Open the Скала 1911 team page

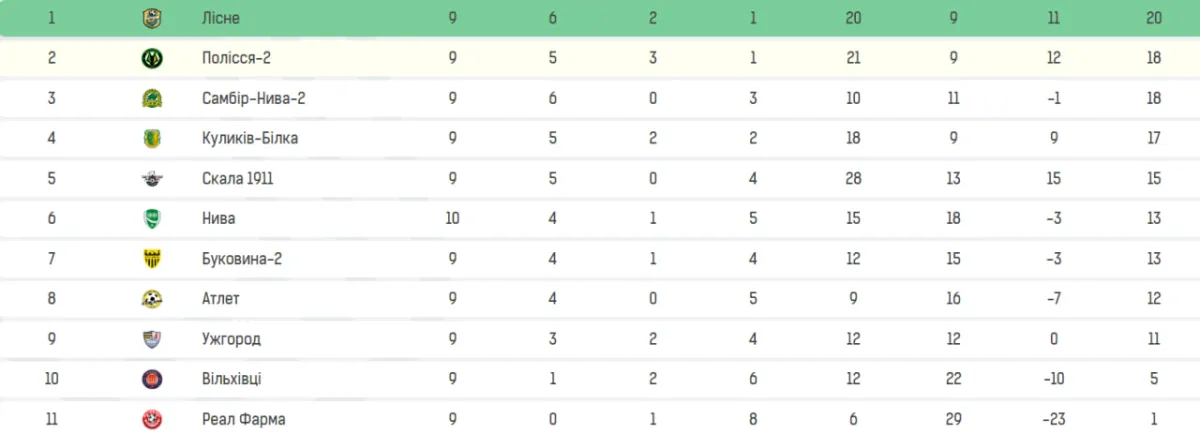tap(238, 178)
